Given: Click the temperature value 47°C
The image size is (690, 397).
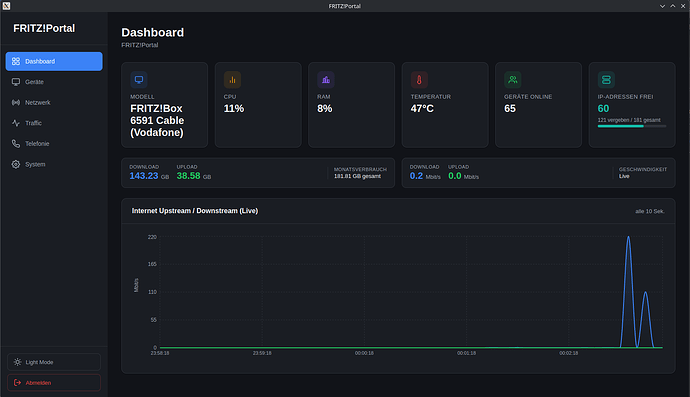Looking at the screenshot, I should click(x=422, y=109).
